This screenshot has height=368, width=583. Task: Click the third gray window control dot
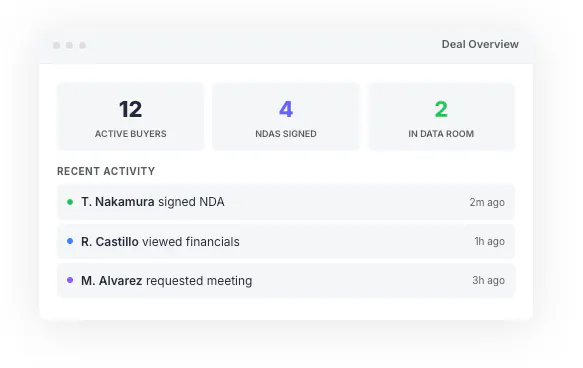pos(83,45)
